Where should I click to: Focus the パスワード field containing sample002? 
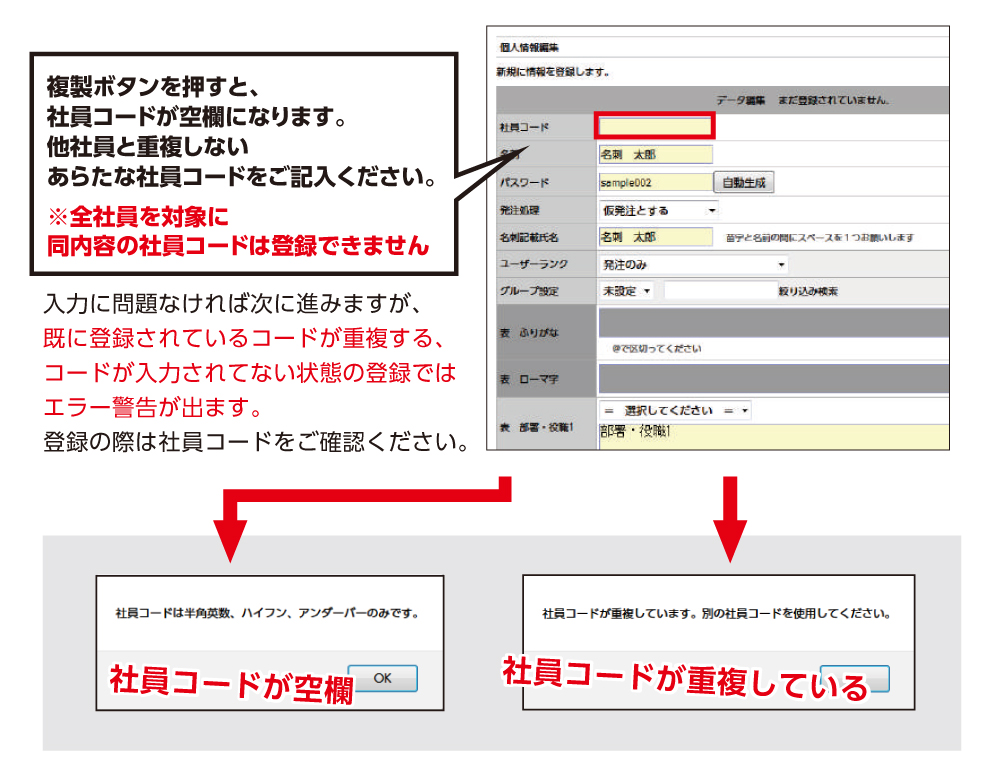654,183
